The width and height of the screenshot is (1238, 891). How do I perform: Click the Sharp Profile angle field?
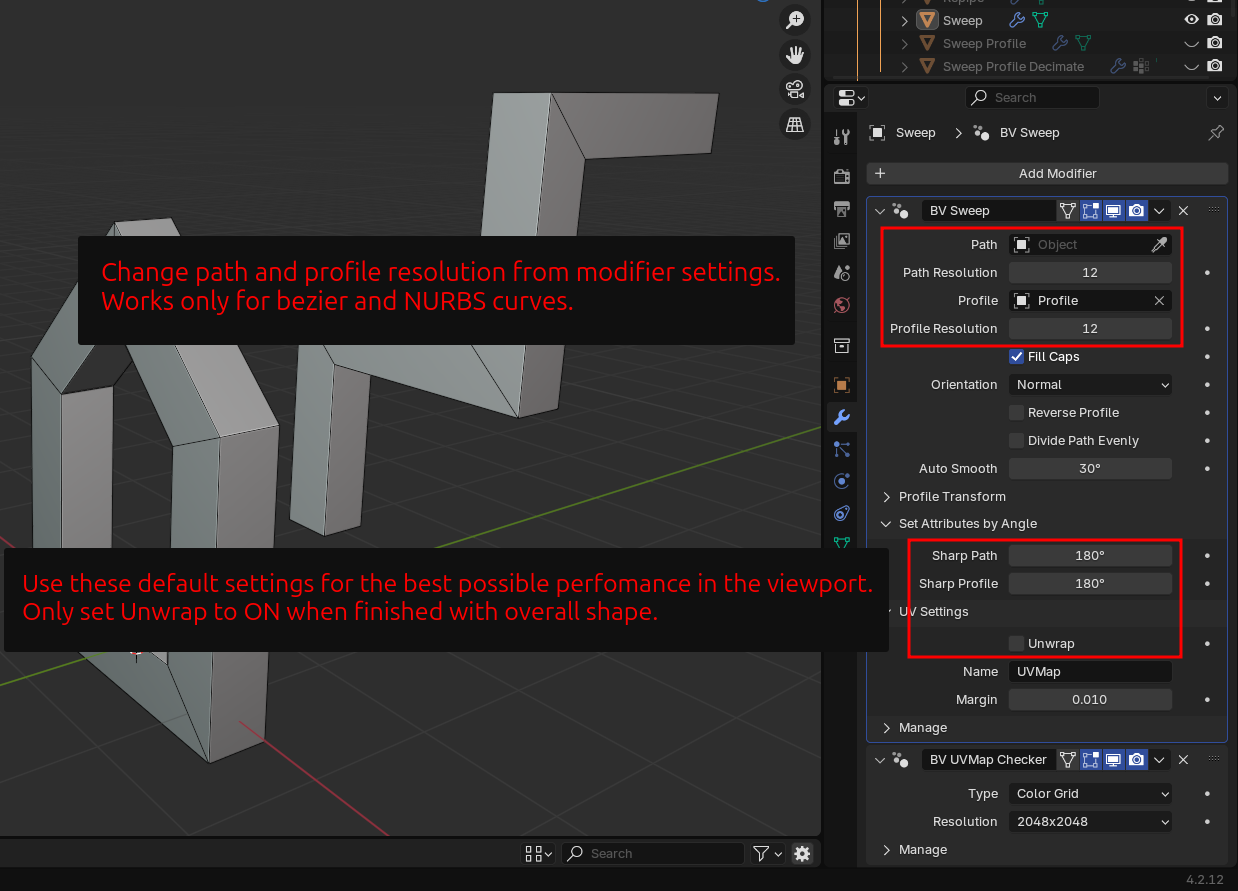coord(1090,584)
